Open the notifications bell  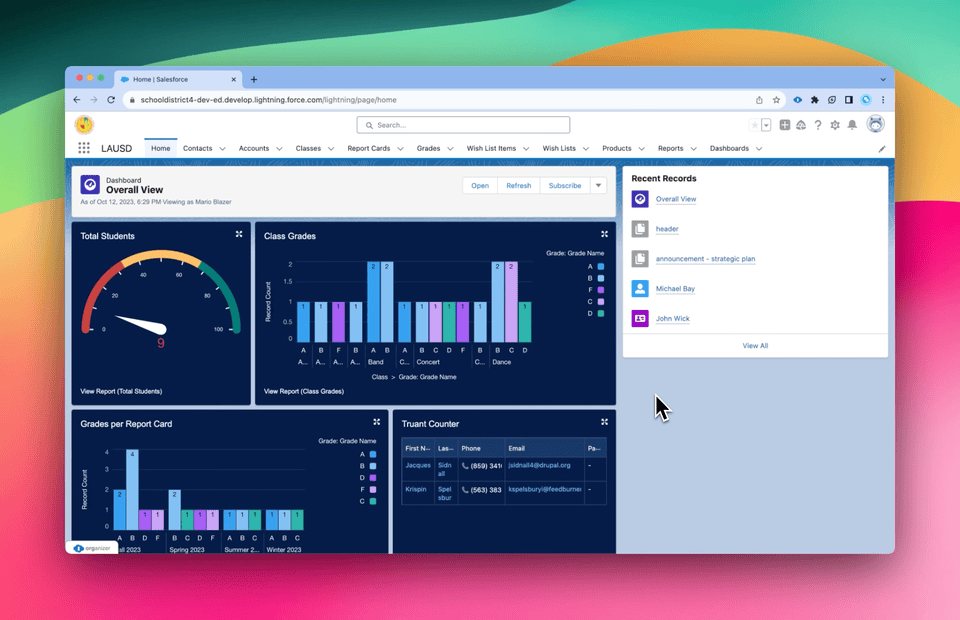(x=852, y=125)
